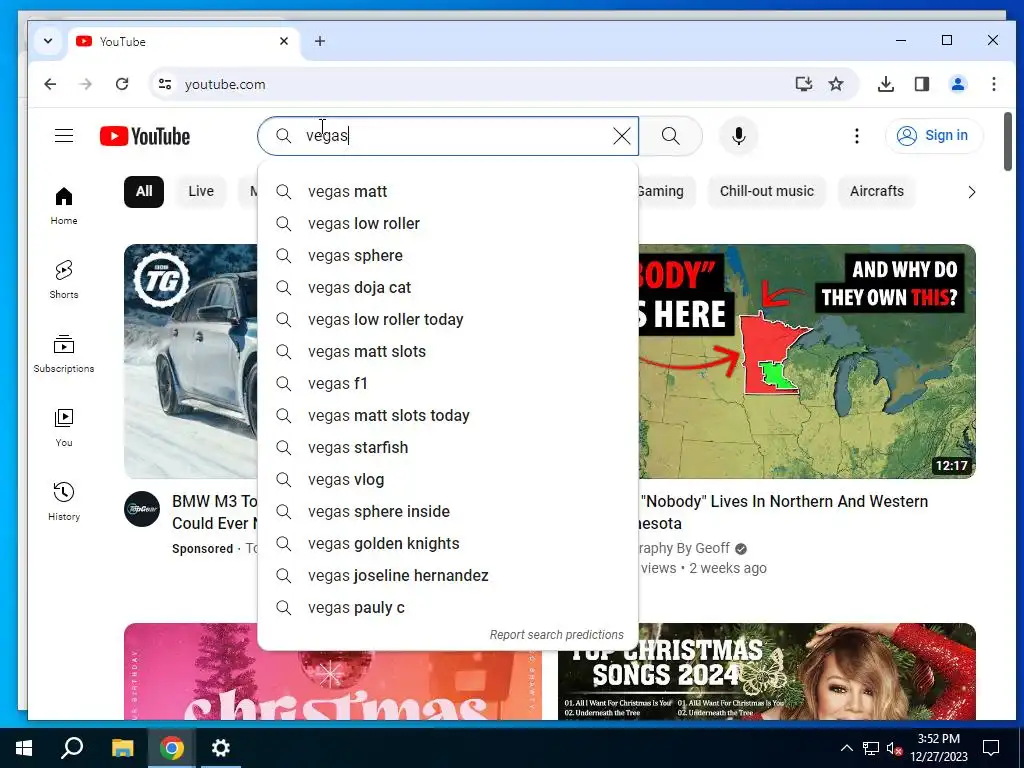
Task: Choose suggestion "vegas low roller"
Action: tap(448, 223)
